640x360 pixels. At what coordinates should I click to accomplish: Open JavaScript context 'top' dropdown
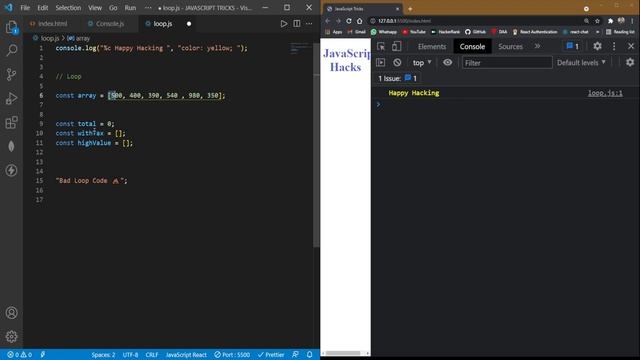click(x=422, y=62)
